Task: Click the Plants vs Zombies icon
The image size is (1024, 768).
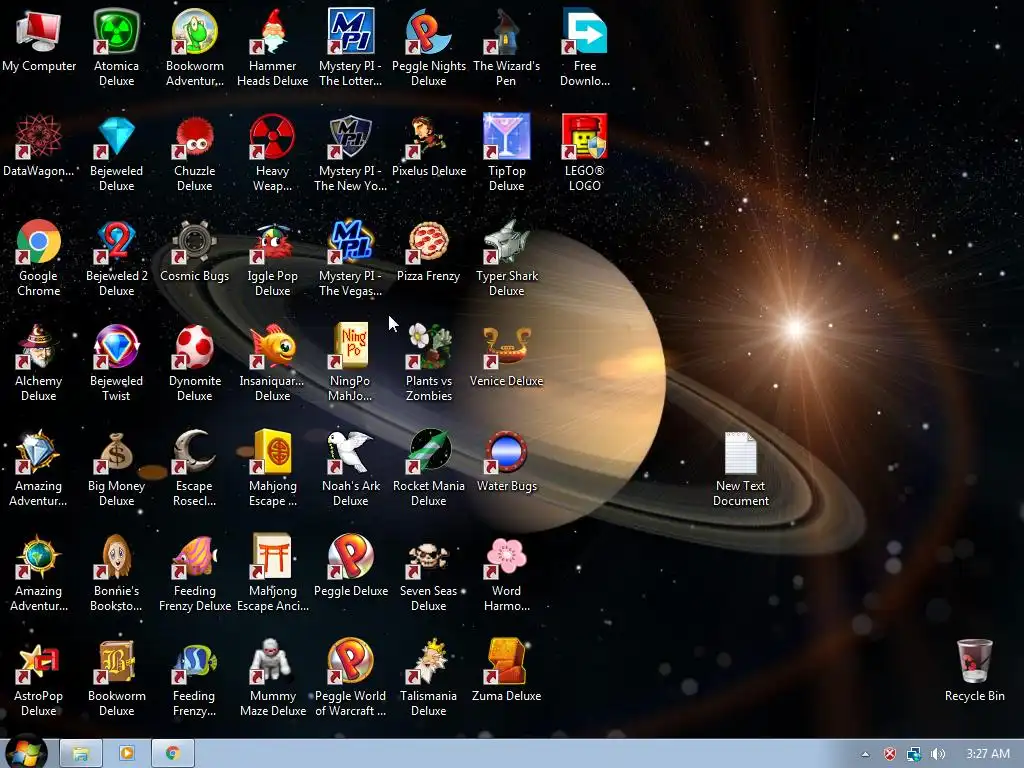Action: click(x=428, y=347)
